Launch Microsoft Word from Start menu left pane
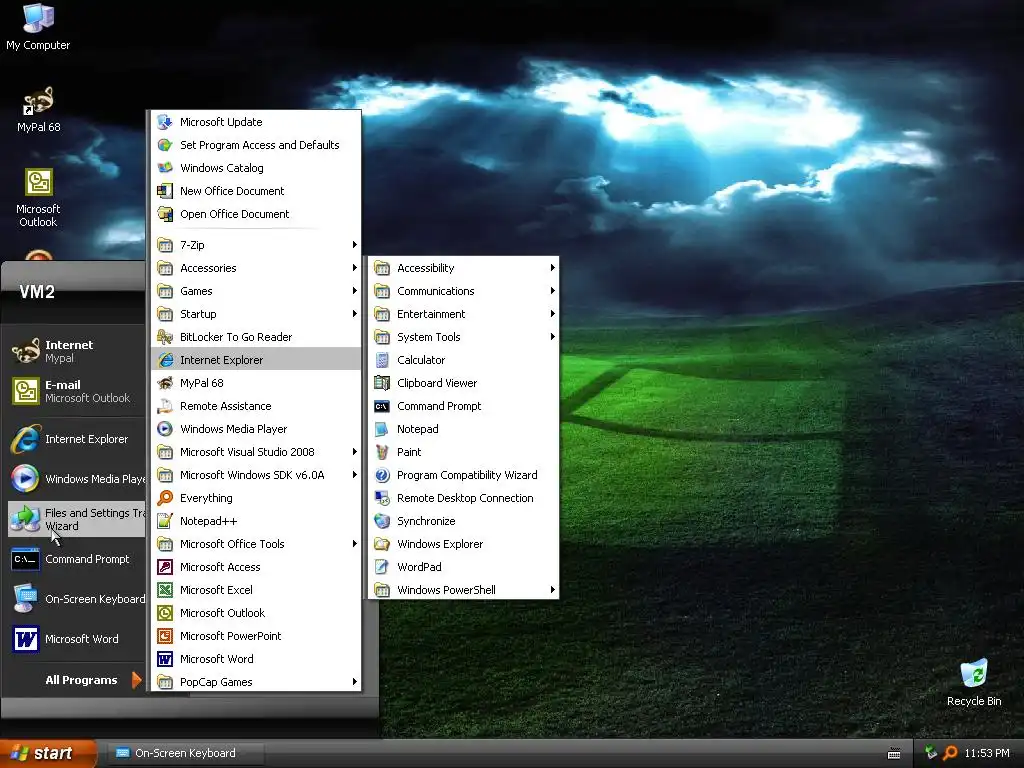Image resolution: width=1024 pixels, height=768 pixels. coord(76,639)
